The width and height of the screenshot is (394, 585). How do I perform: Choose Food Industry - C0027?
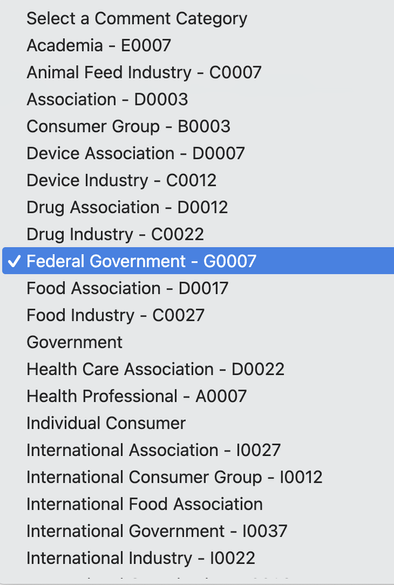pyautogui.click(x=198, y=315)
